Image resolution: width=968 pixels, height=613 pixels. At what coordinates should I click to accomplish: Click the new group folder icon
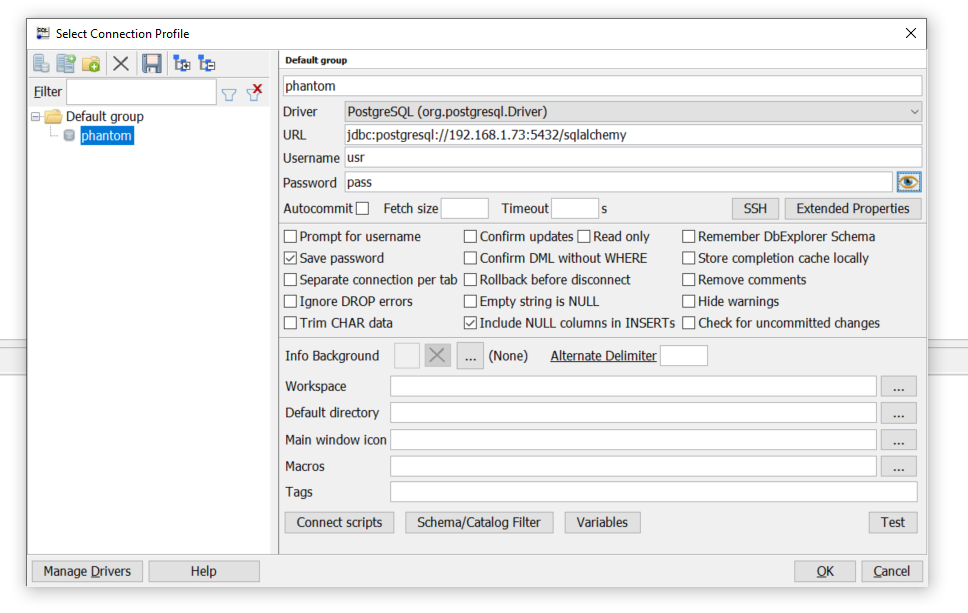91,64
